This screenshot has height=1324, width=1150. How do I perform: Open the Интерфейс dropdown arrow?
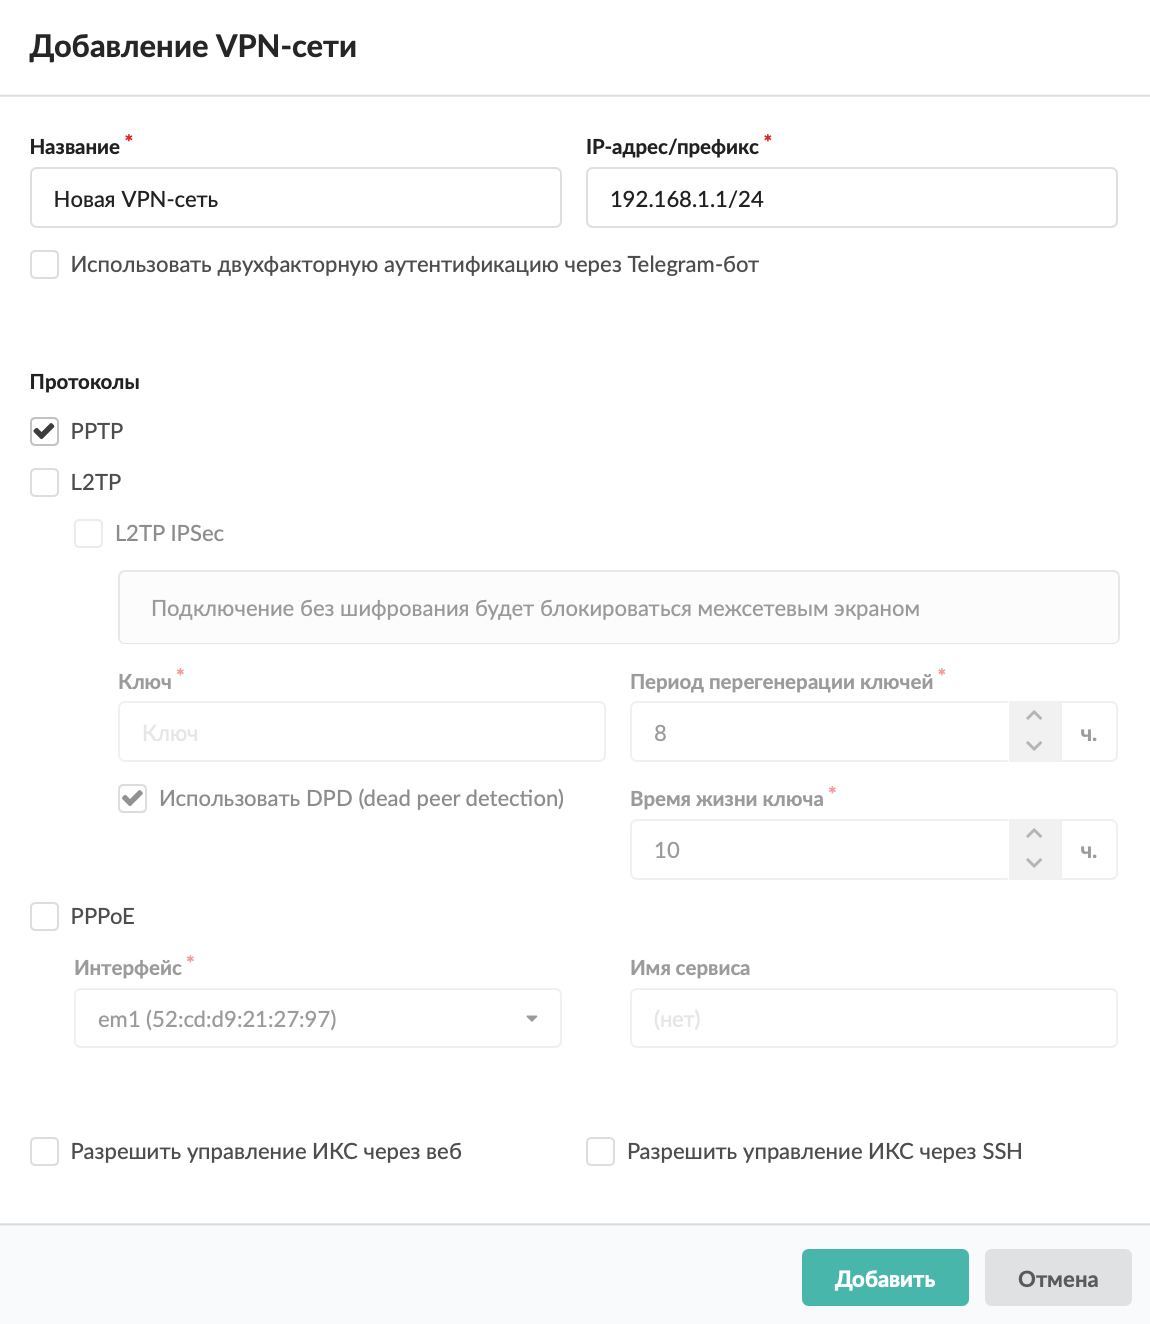pos(532,1019)
